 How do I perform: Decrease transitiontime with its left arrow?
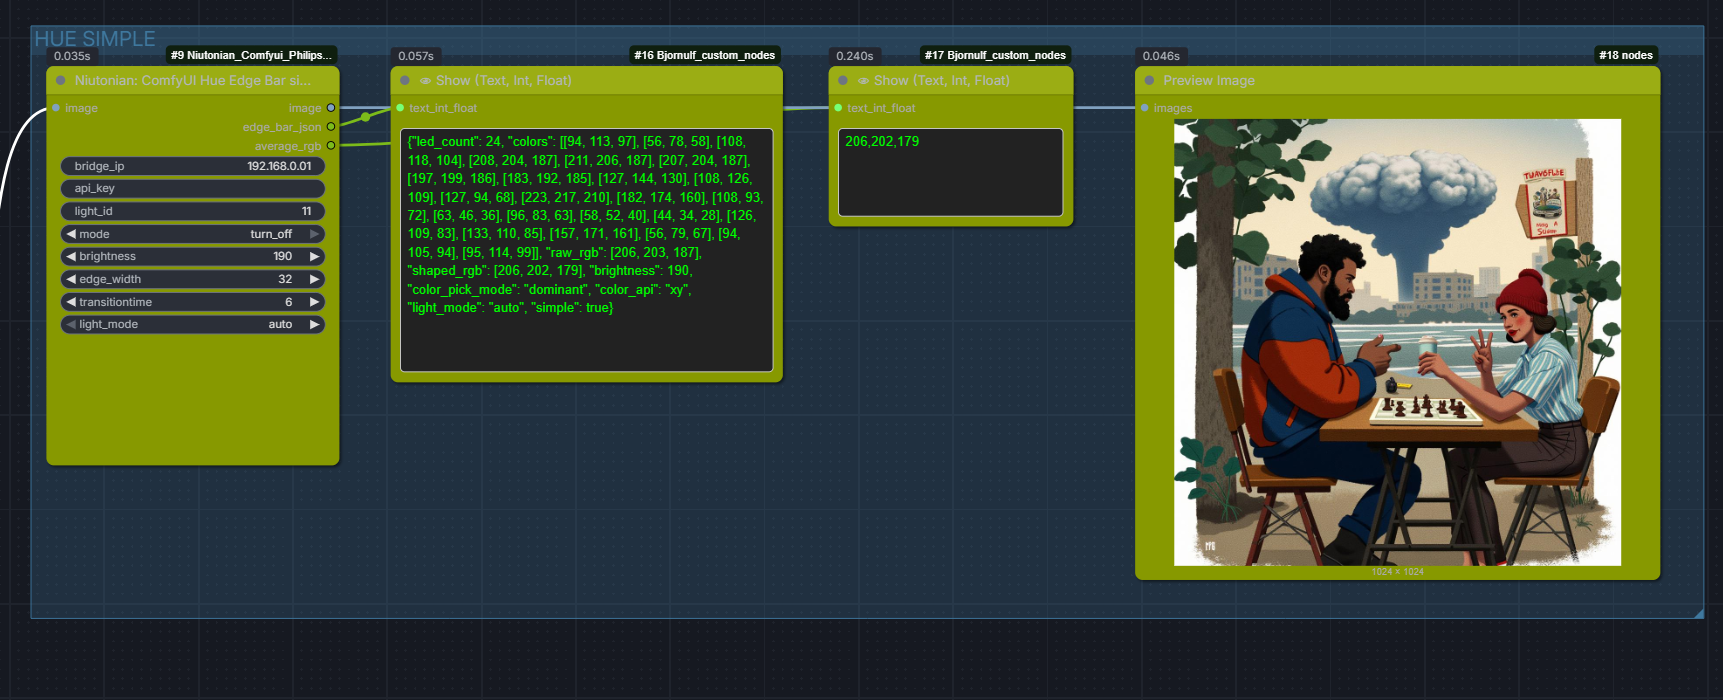71,302
